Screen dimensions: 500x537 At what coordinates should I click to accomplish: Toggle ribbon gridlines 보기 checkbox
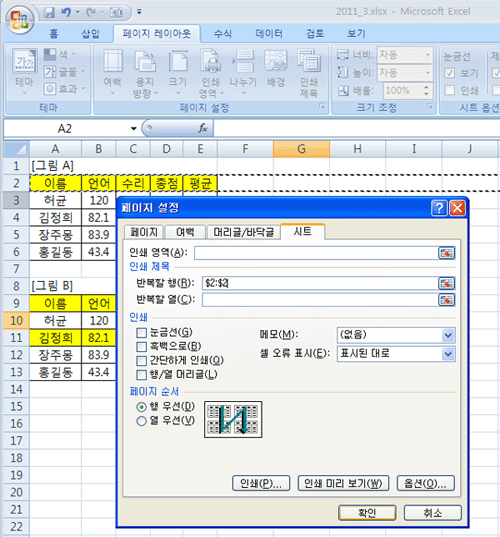point(449,73)
